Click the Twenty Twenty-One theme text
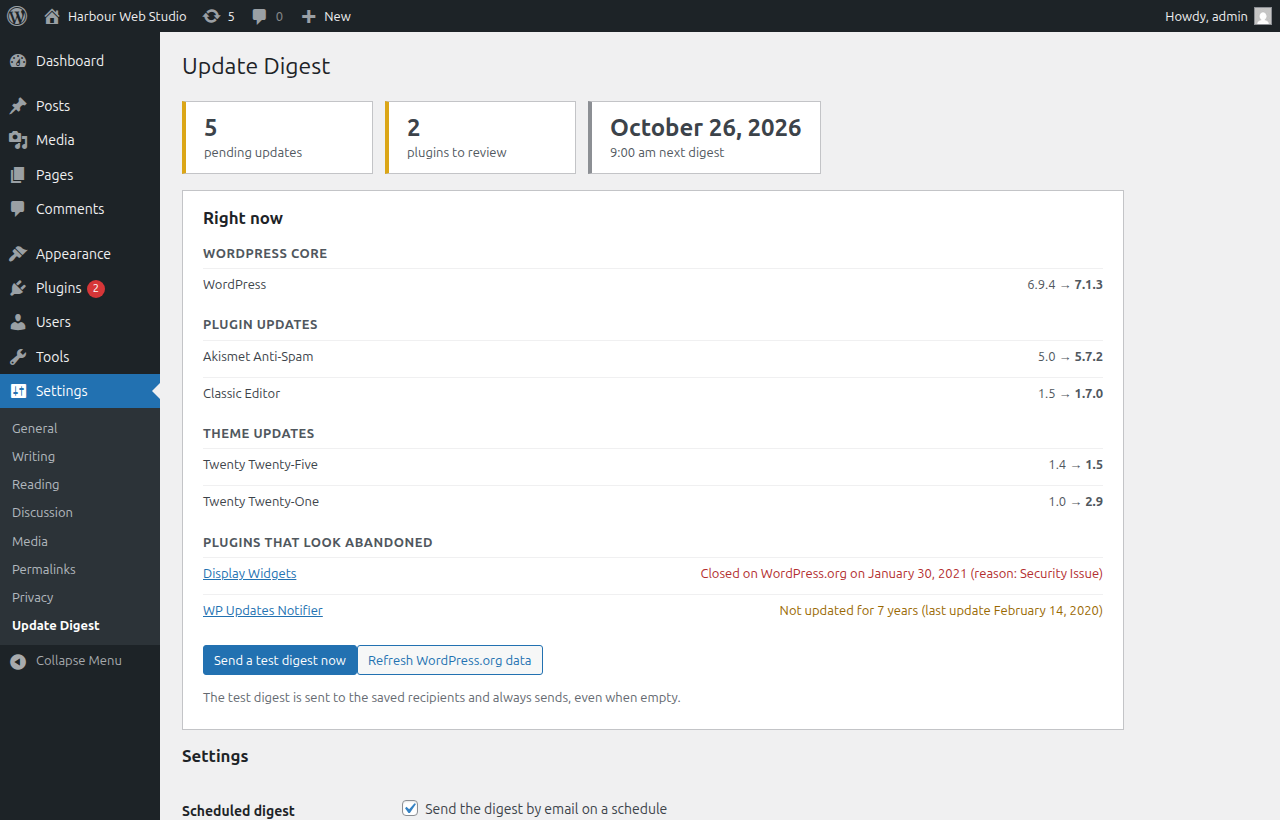Screen dimensions: 1280x820 pos(261,501)
